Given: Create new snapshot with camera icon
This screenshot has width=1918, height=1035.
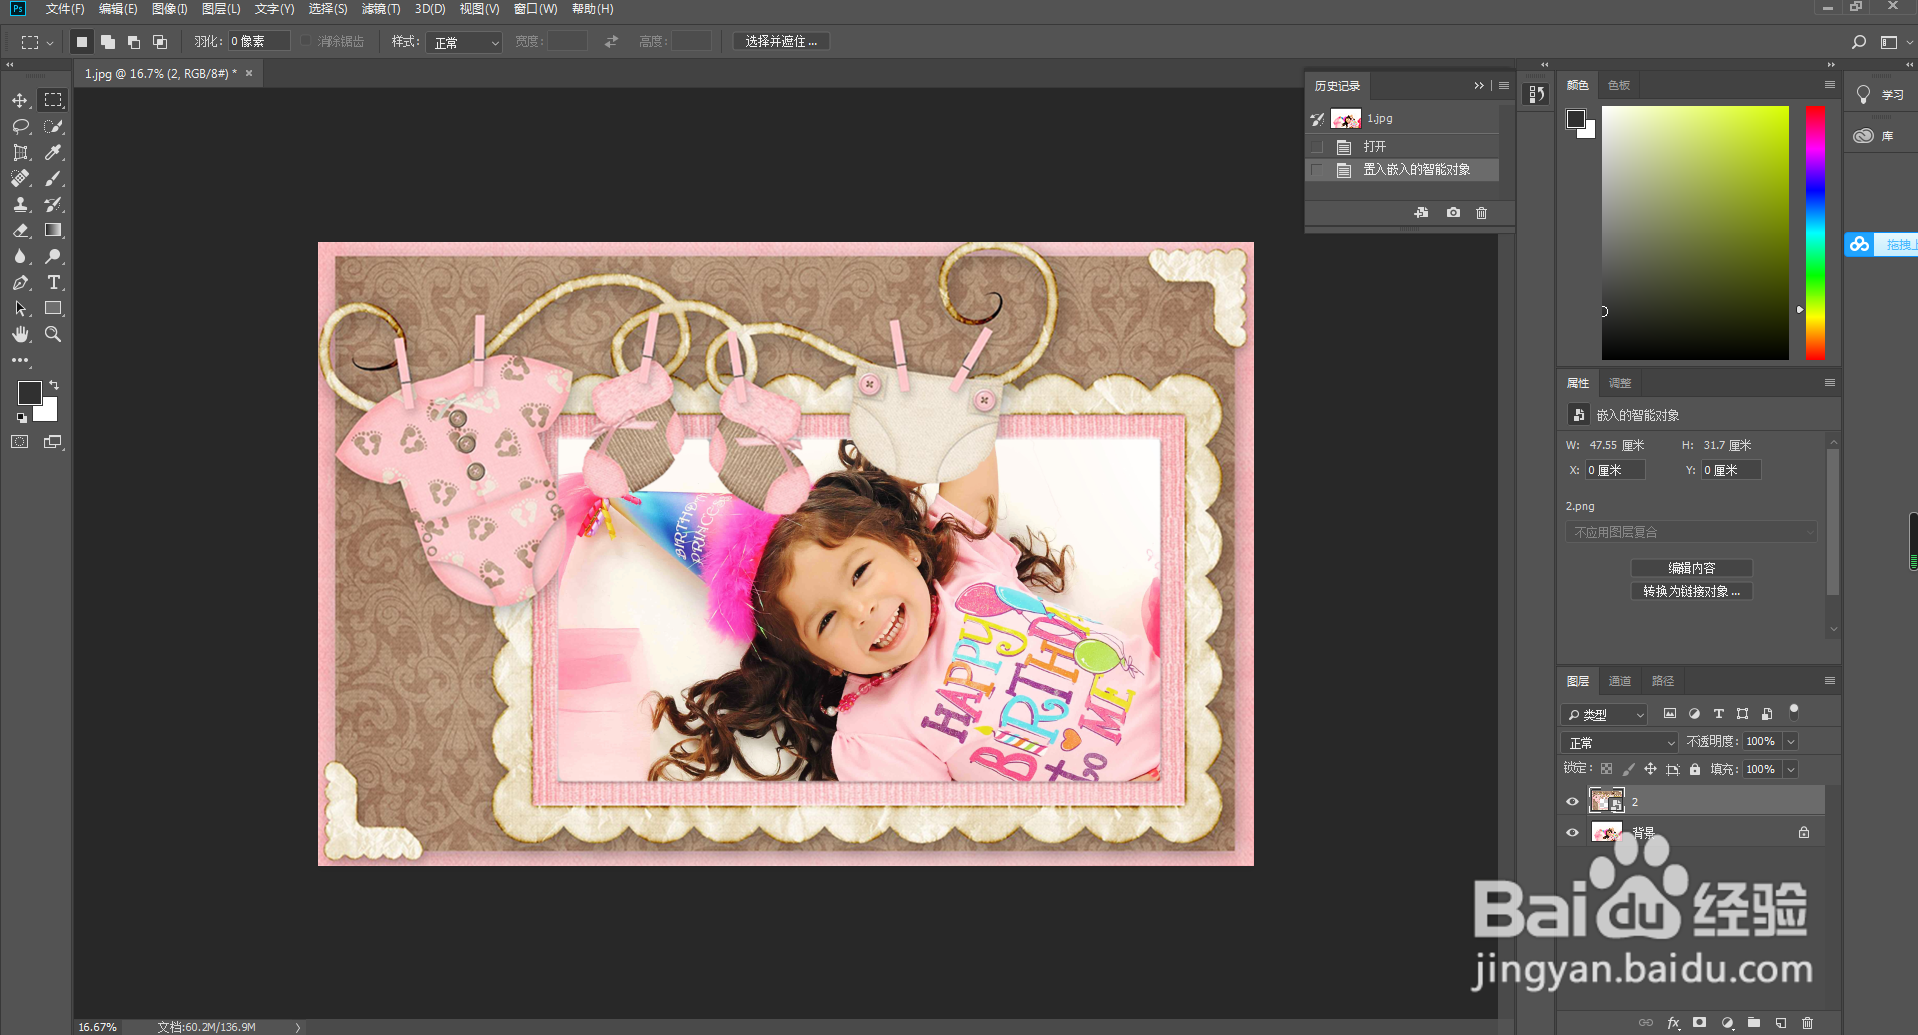Looking at the screenshot, I should coord(1453,213).
